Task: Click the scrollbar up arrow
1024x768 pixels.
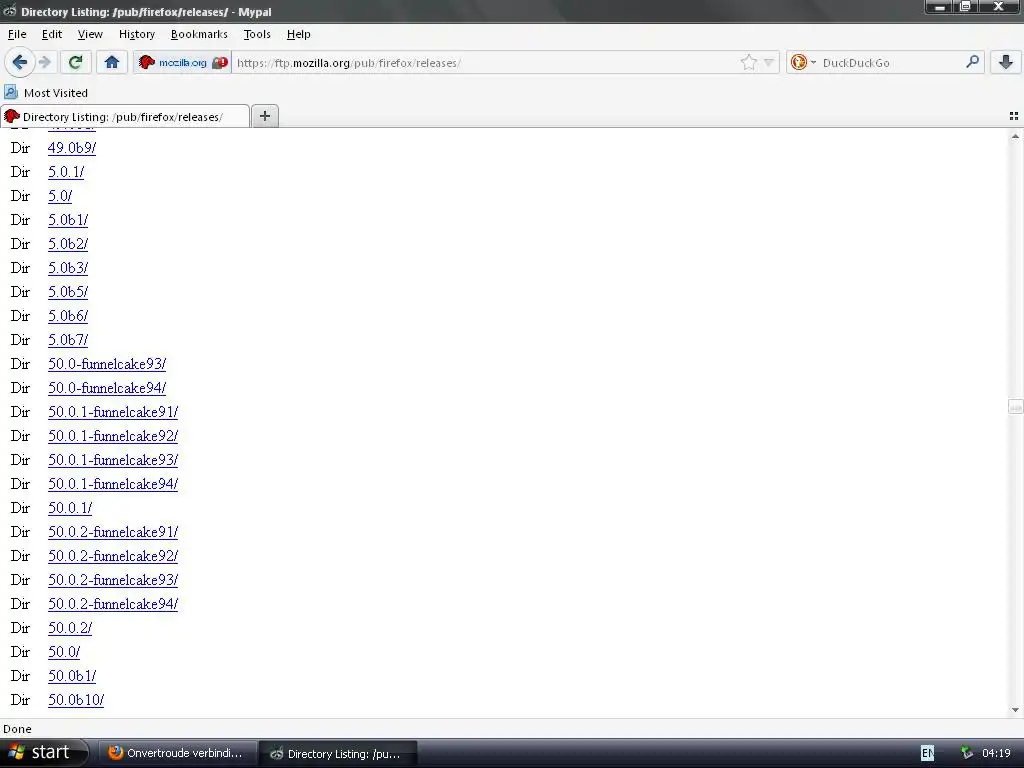Action: [x=1015, y=136]
